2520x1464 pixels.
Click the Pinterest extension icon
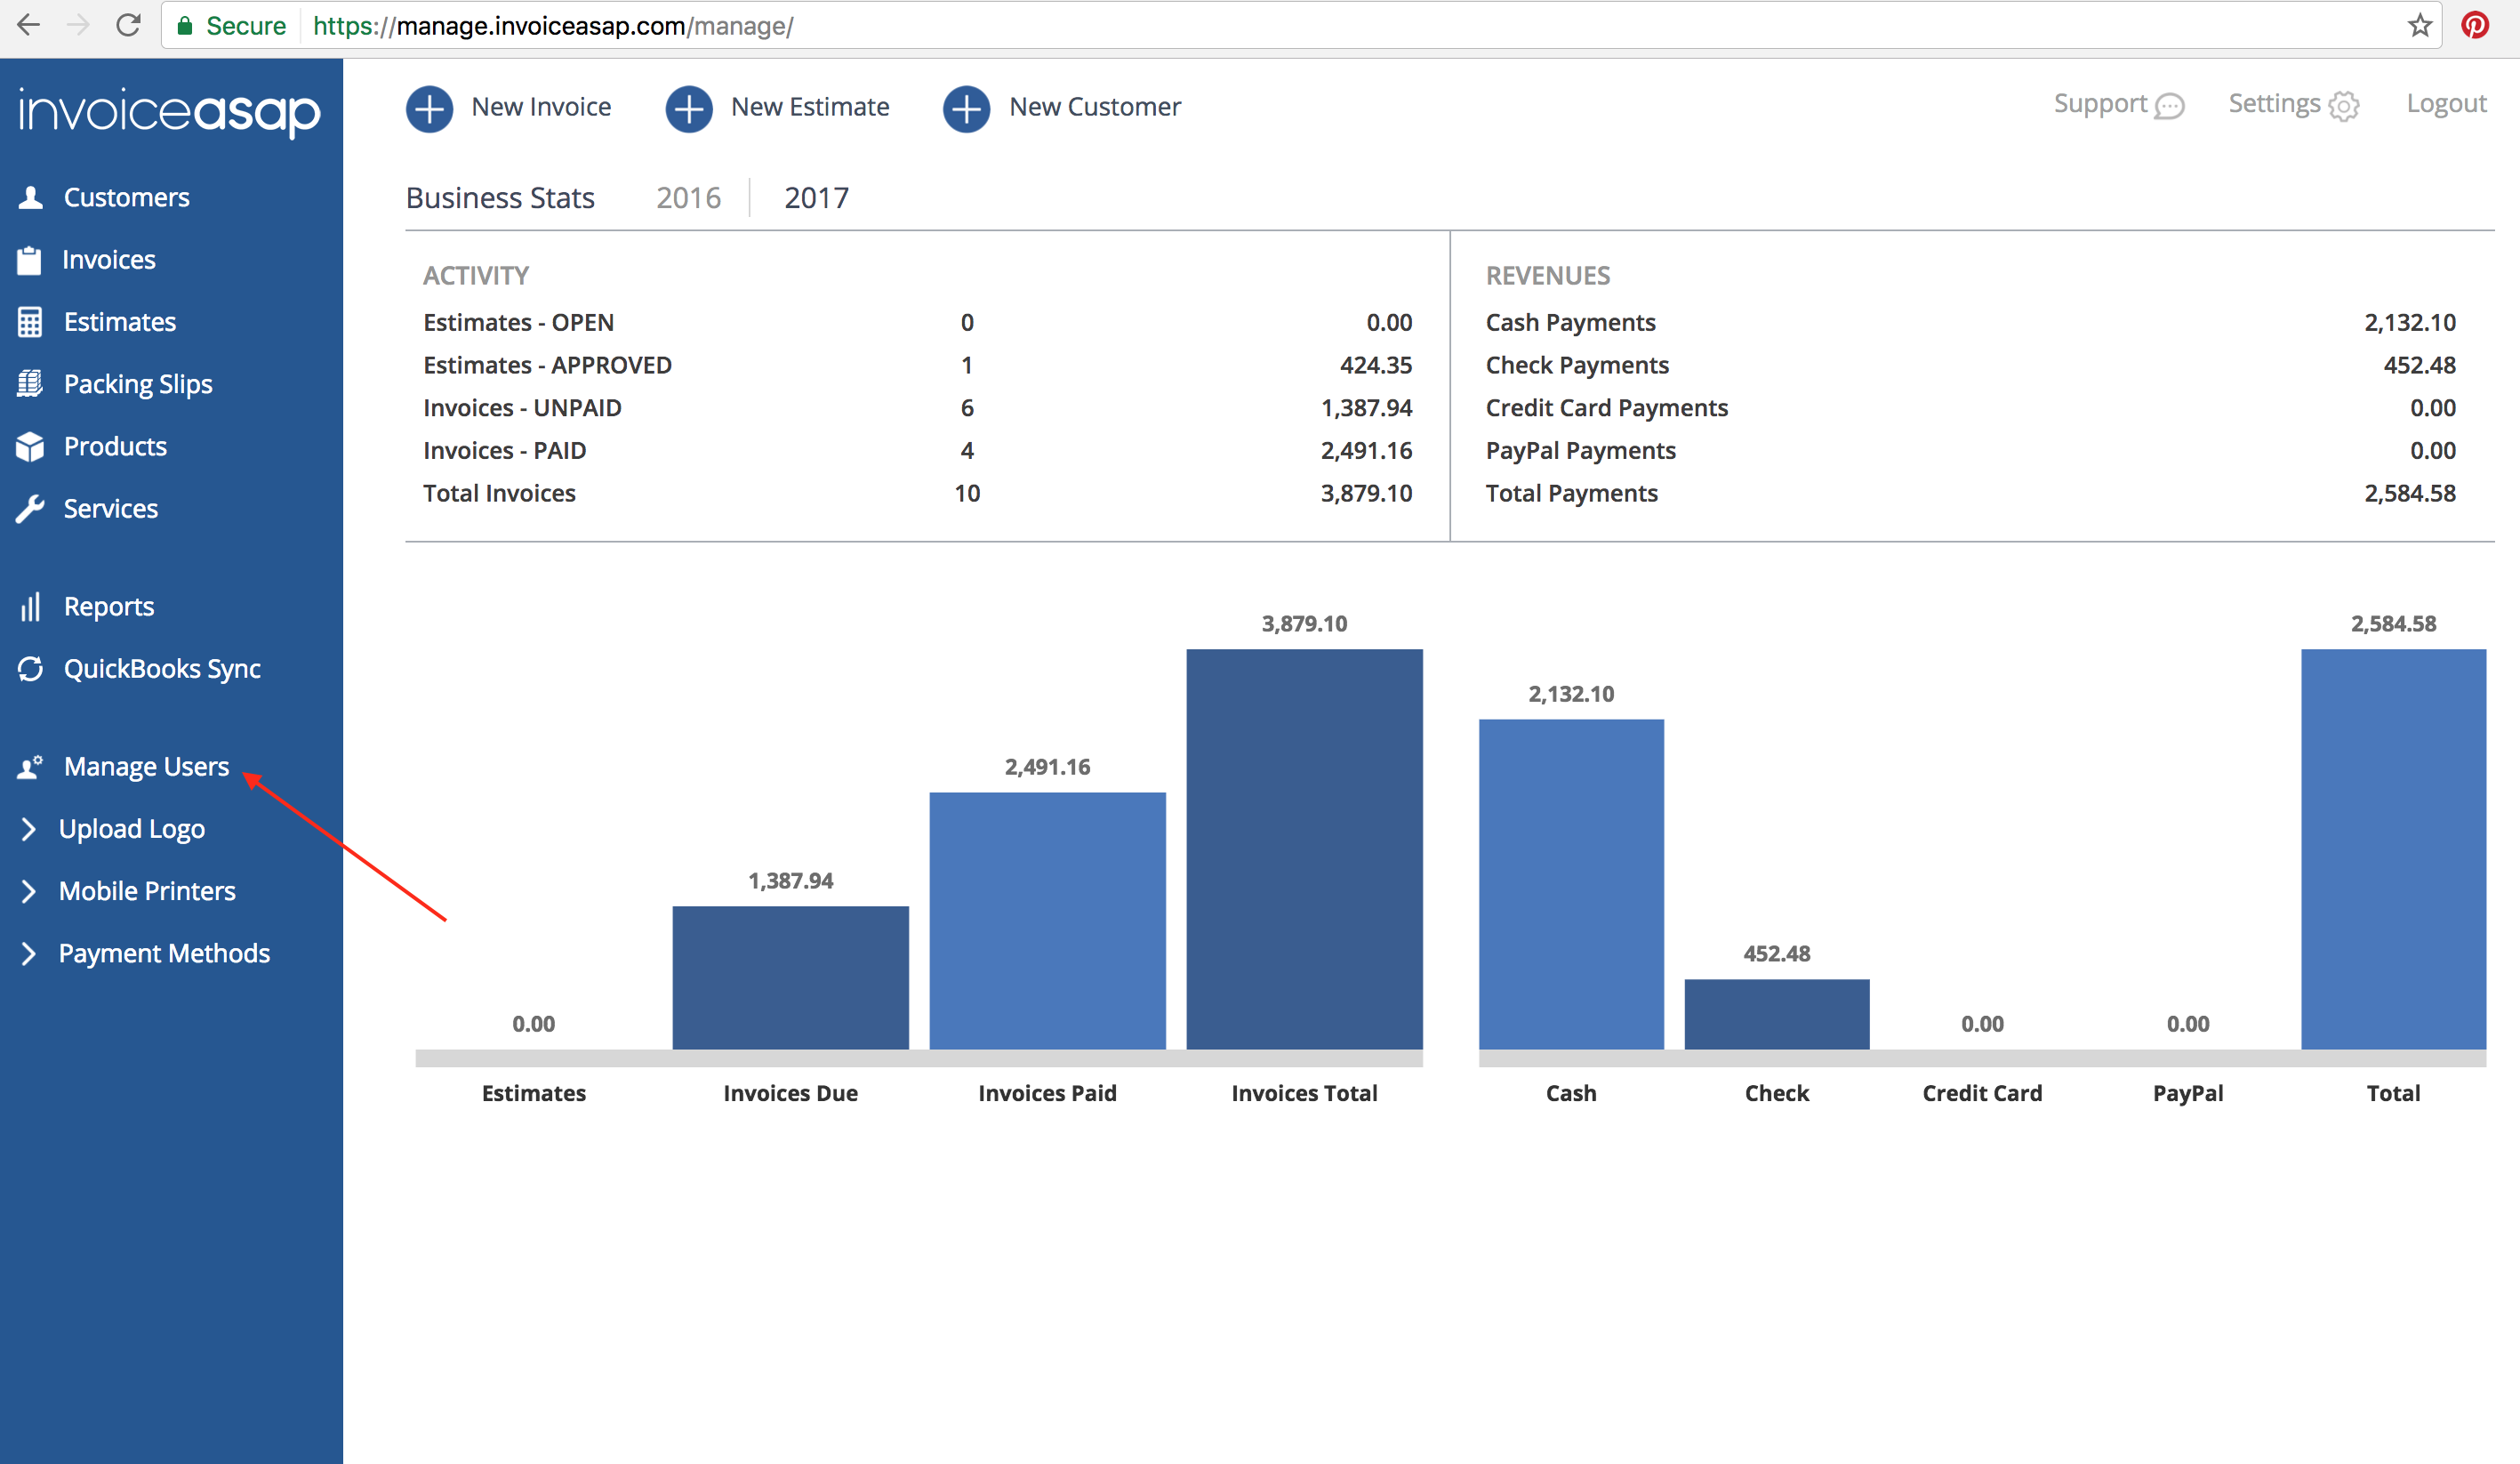pyautogui.click(x=2475, y=25)
